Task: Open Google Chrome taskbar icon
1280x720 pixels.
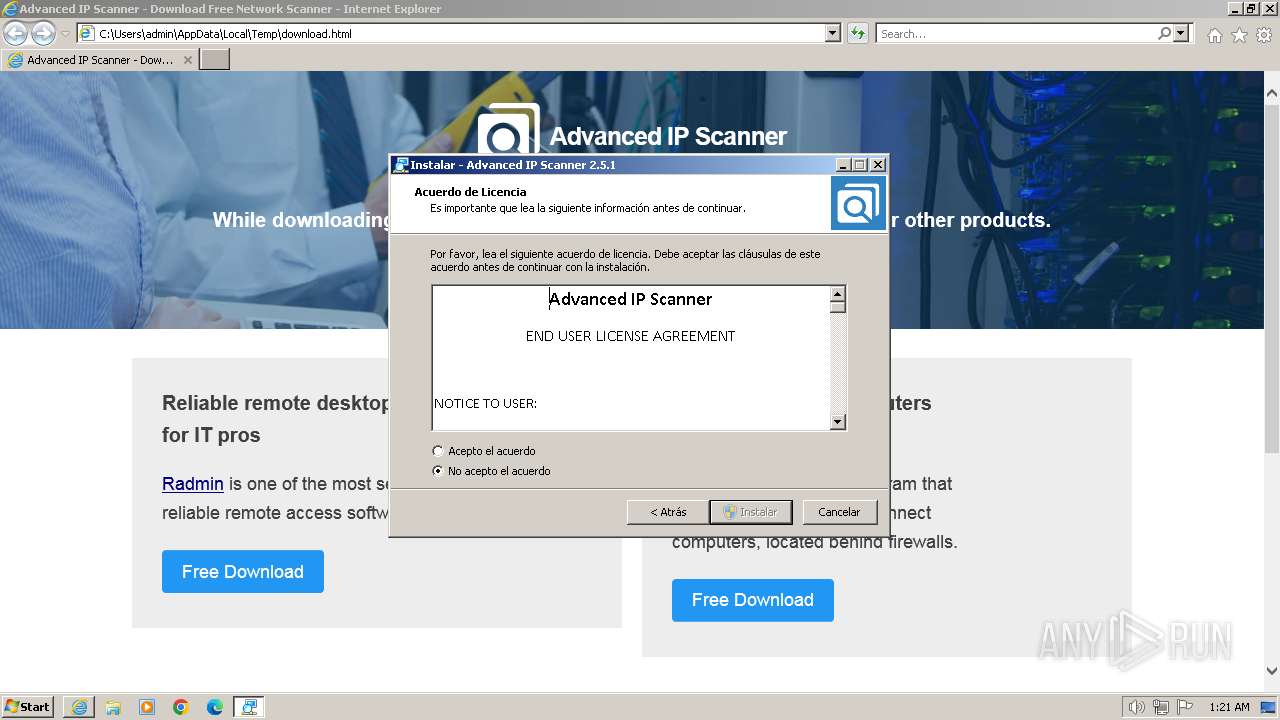Action: point(181,707)
